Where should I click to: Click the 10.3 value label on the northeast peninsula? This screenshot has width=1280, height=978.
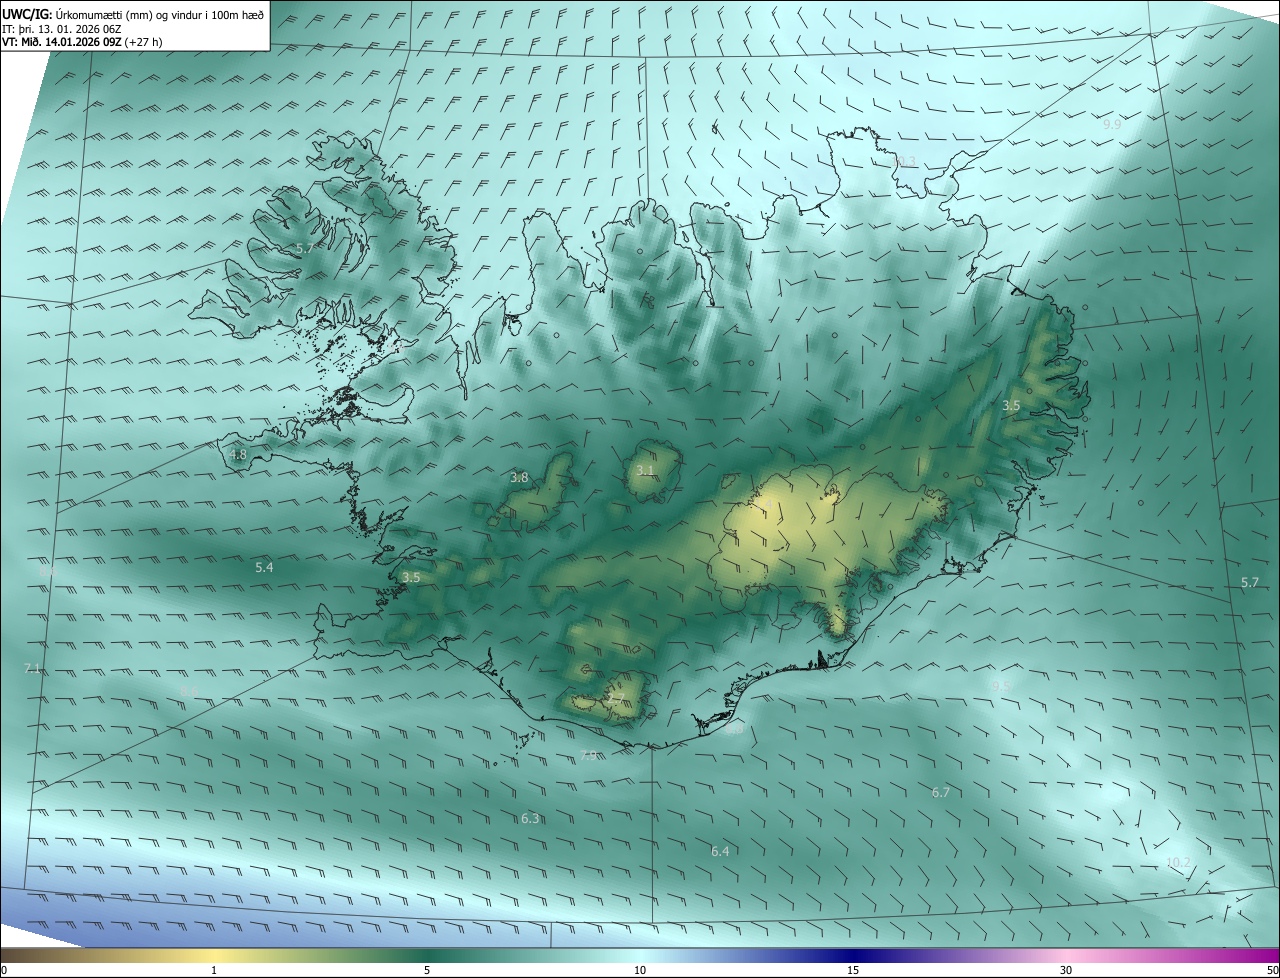tap(904, 161)
